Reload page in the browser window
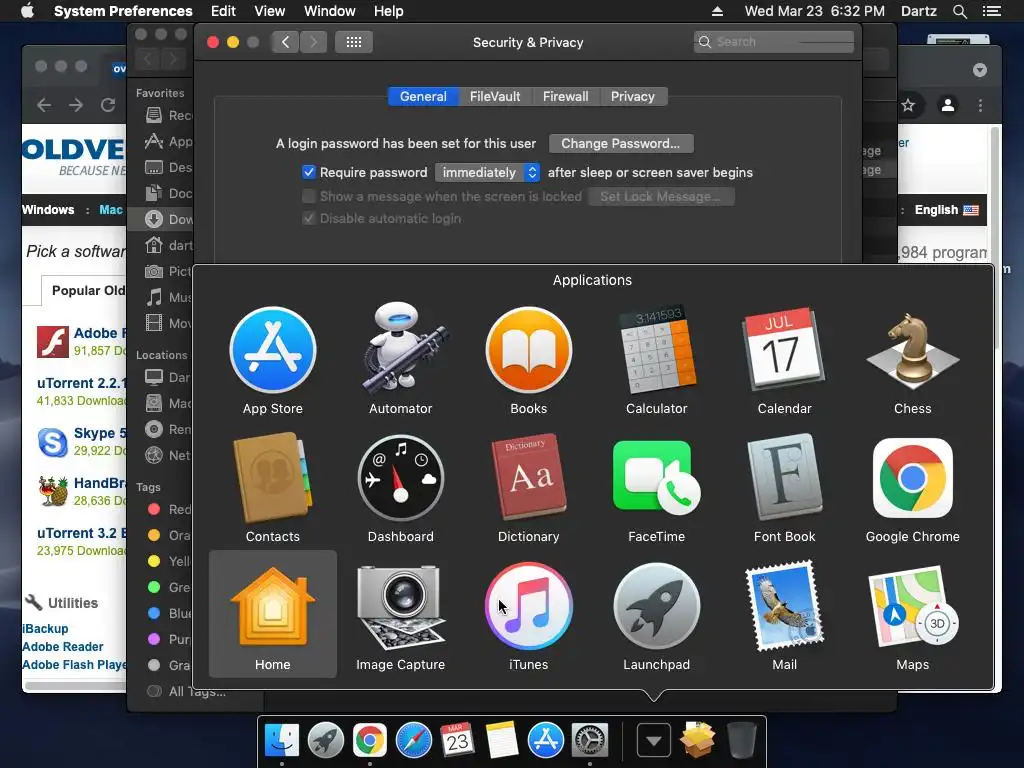Image resolution: width=1024 pixels, height=768 pixels. pyautogui.click(x=108, y=105)
